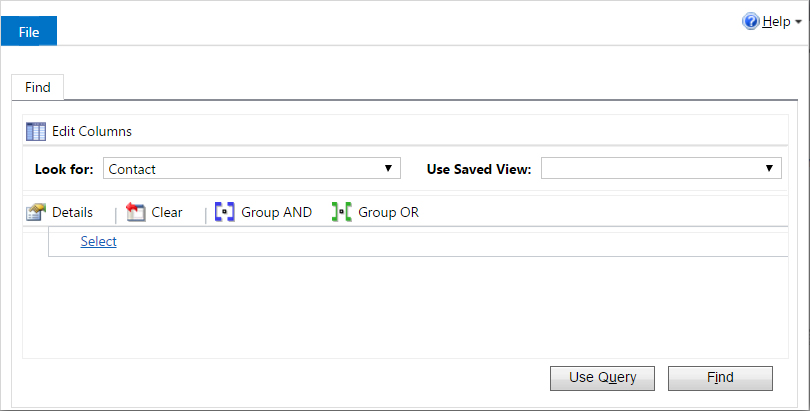The width and height of the screenshot is (810, 411).
Task: Expand the Help menu arrow
Action: [x=798, y=22]
